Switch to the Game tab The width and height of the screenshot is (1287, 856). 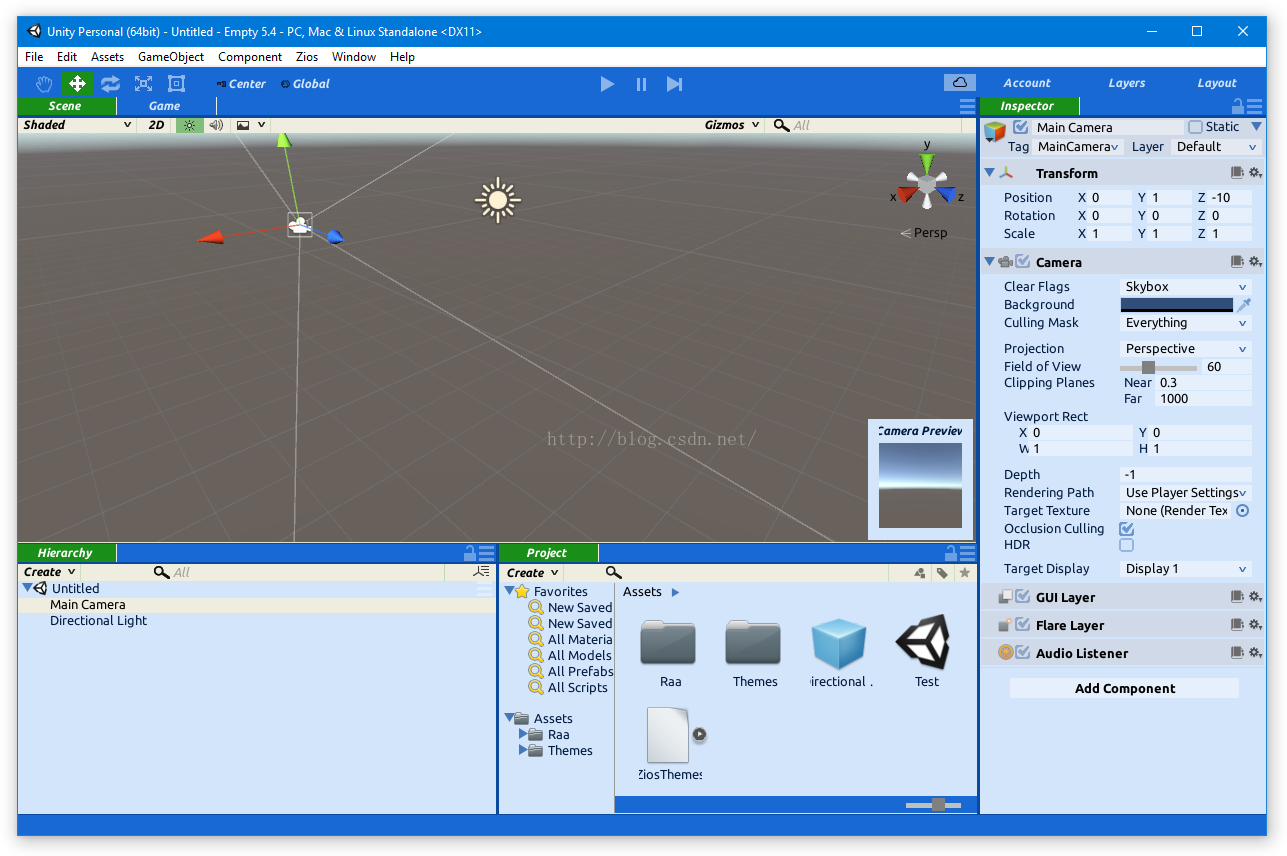coord(165,106)
